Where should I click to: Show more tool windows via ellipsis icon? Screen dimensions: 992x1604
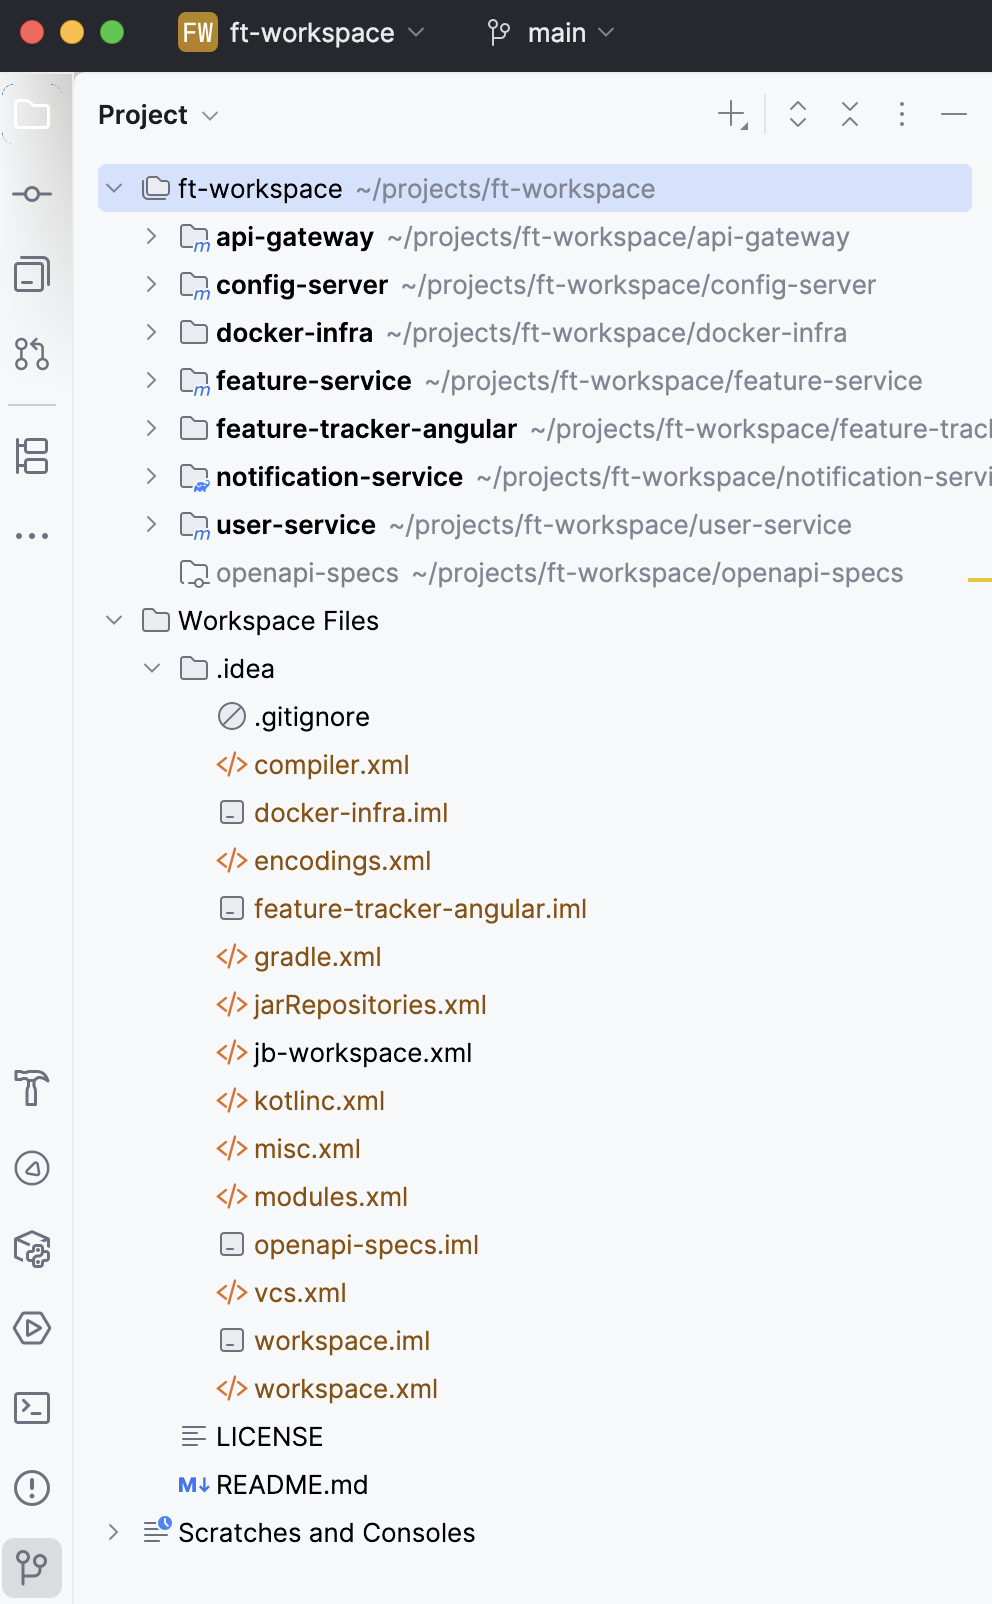click(x=32, y=535)
